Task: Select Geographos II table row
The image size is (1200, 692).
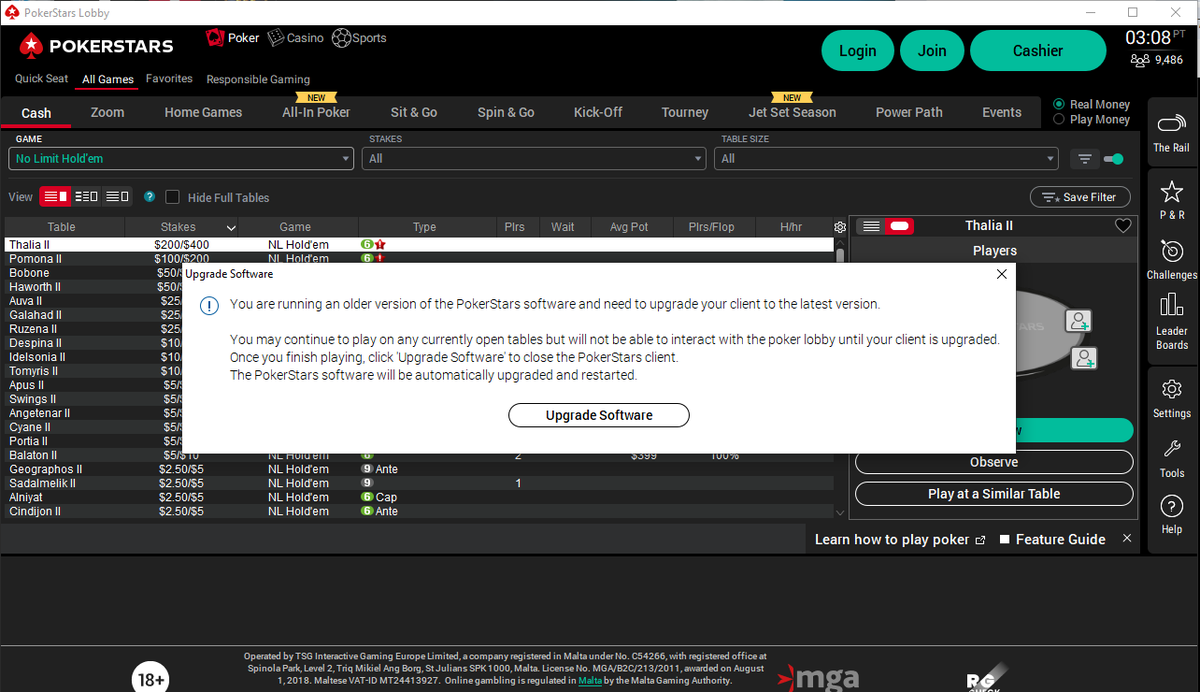Action: tap(418, 469)
